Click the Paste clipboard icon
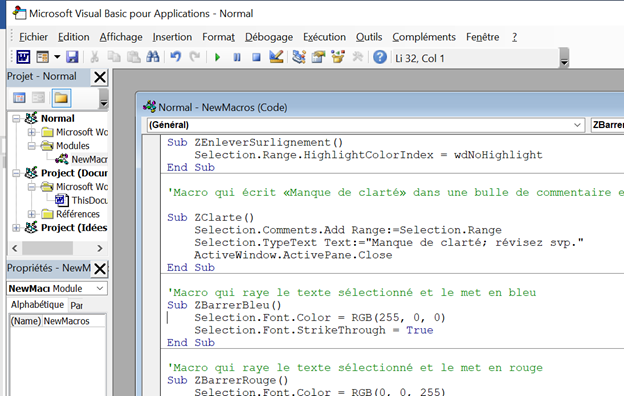This screenshot has height=396, width=624. [x=133, y=57]
